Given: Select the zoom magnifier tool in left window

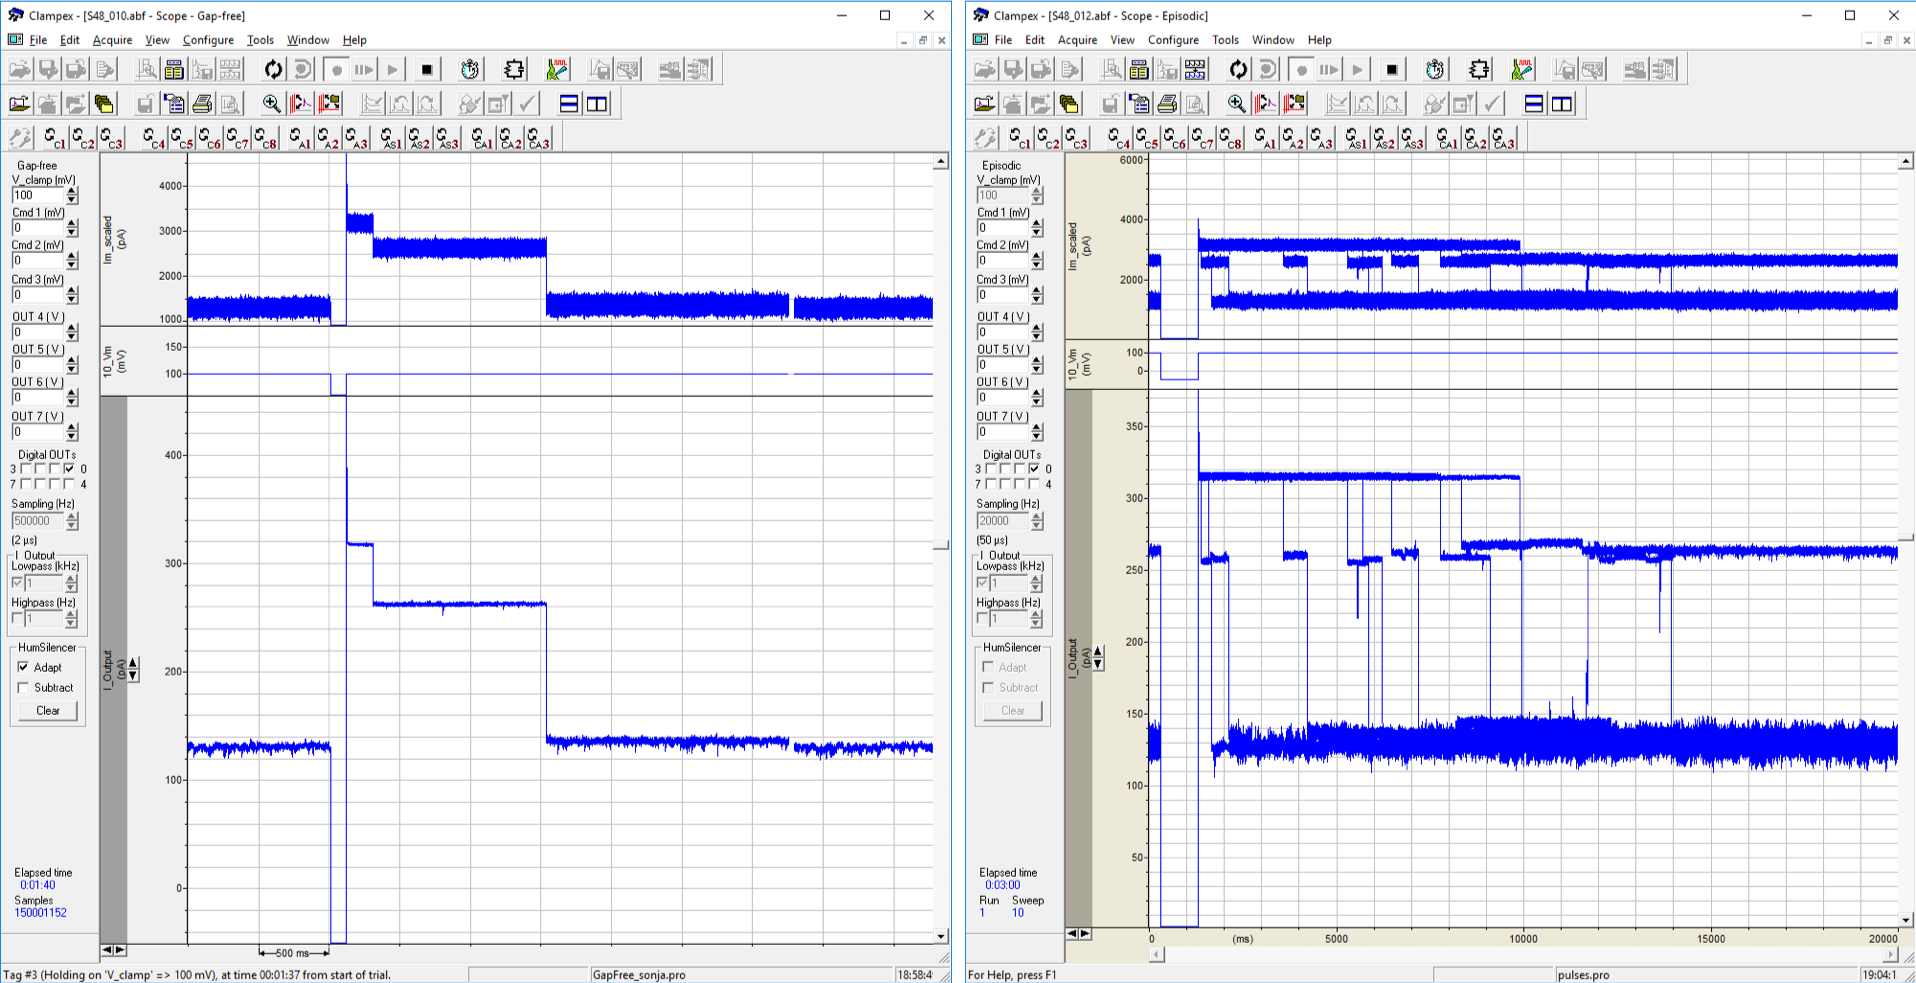Looking at the screenshot, I should [271, 104].
